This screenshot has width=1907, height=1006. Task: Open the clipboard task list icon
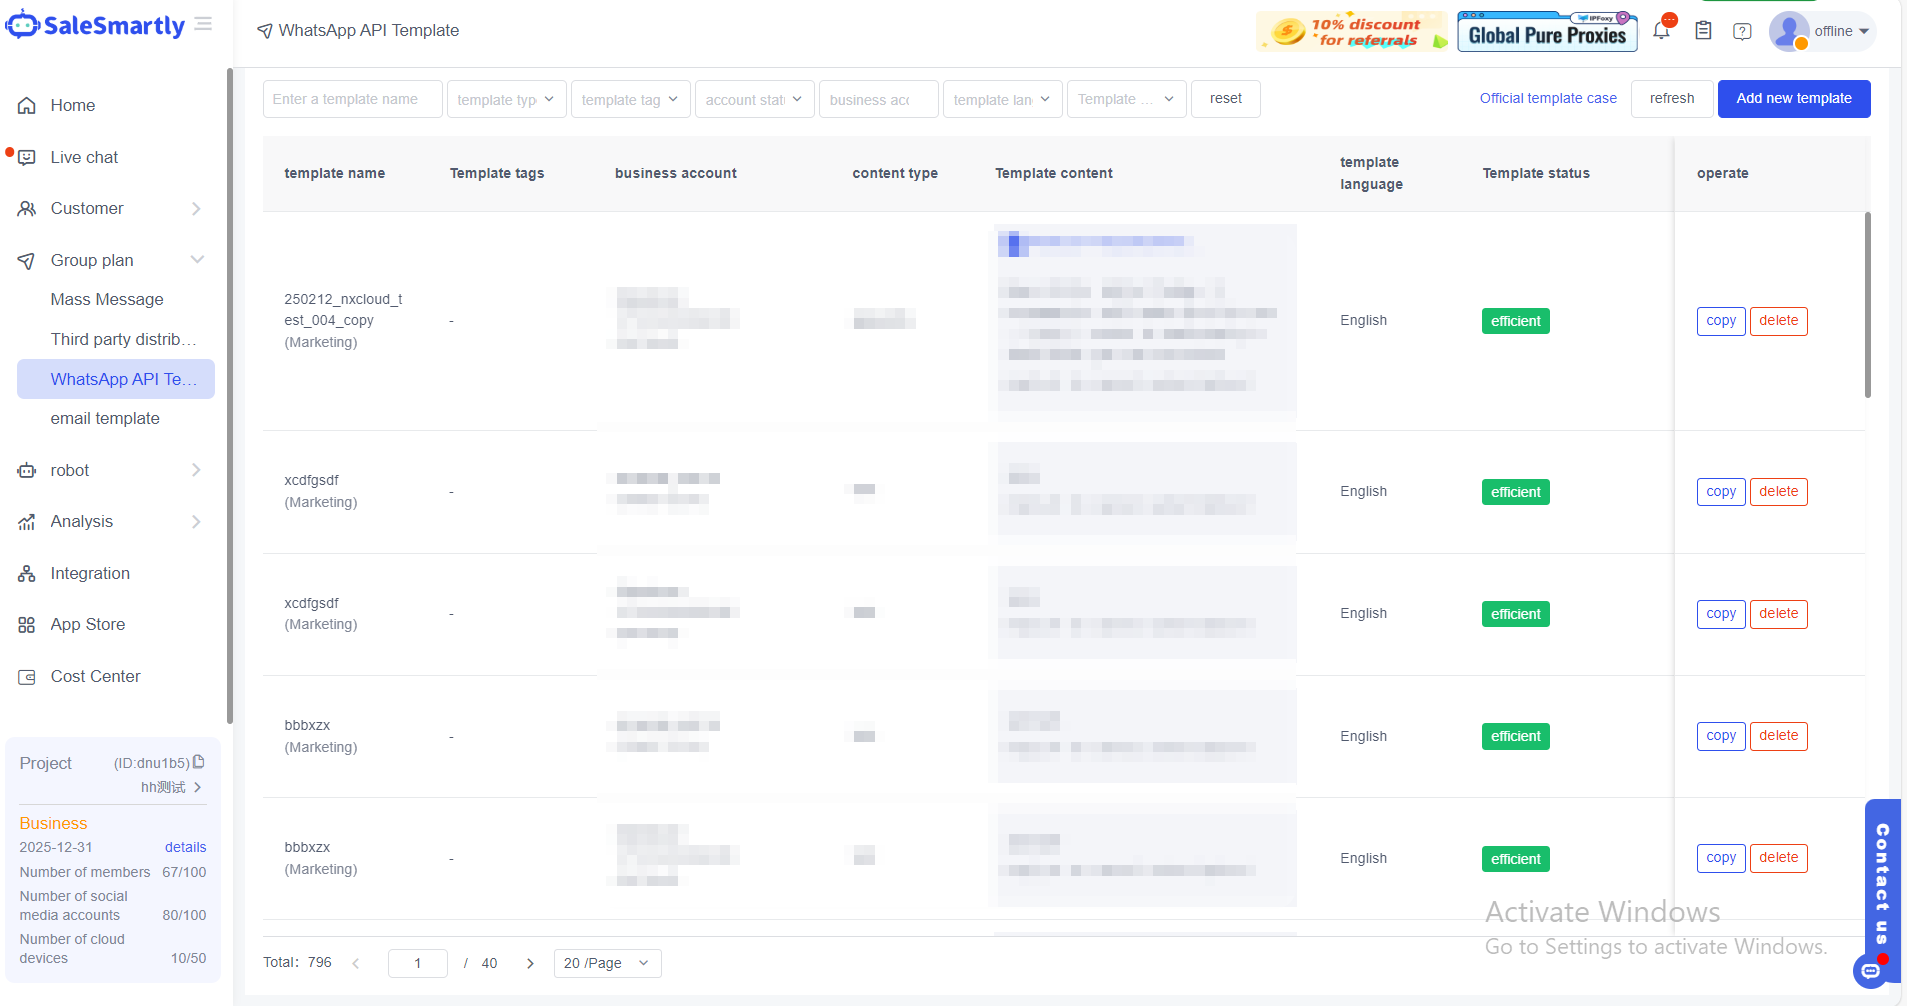pos(1703,31)
